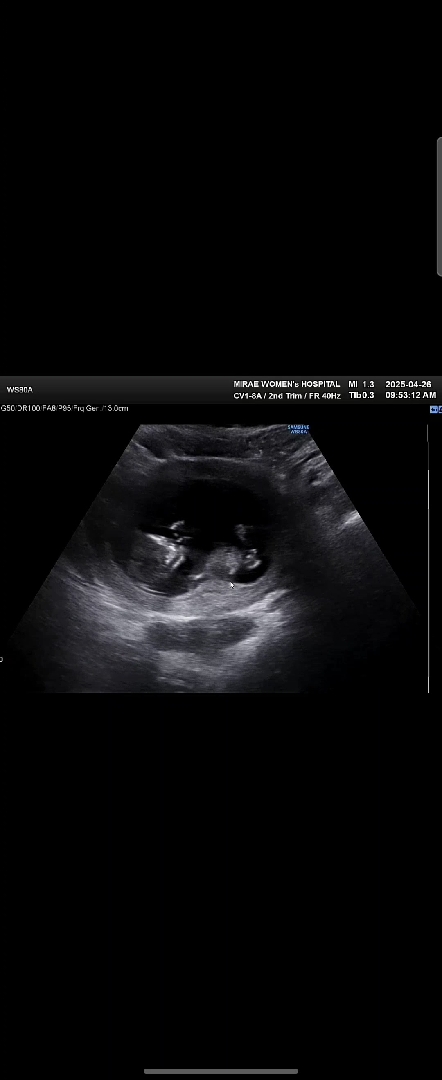This screenshot has width=442, height=1080.
Task: Tap the WS80A model label
Action: (x=20, y=390)
